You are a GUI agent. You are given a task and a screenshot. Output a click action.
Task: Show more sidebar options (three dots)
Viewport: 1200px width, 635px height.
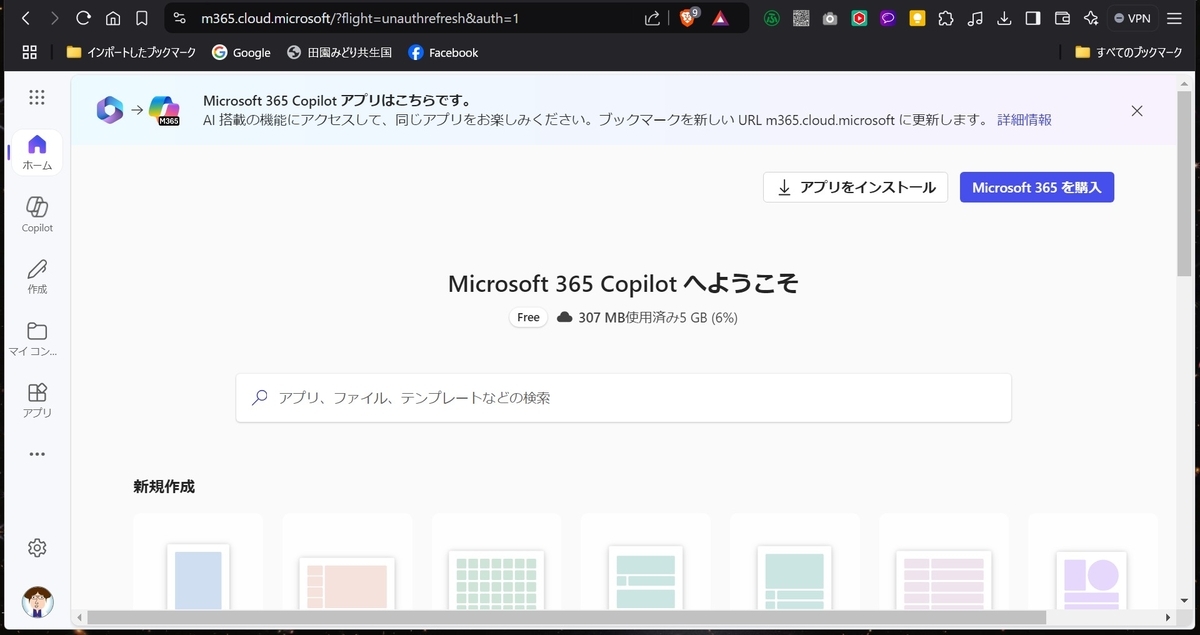(x=37, y=454)
